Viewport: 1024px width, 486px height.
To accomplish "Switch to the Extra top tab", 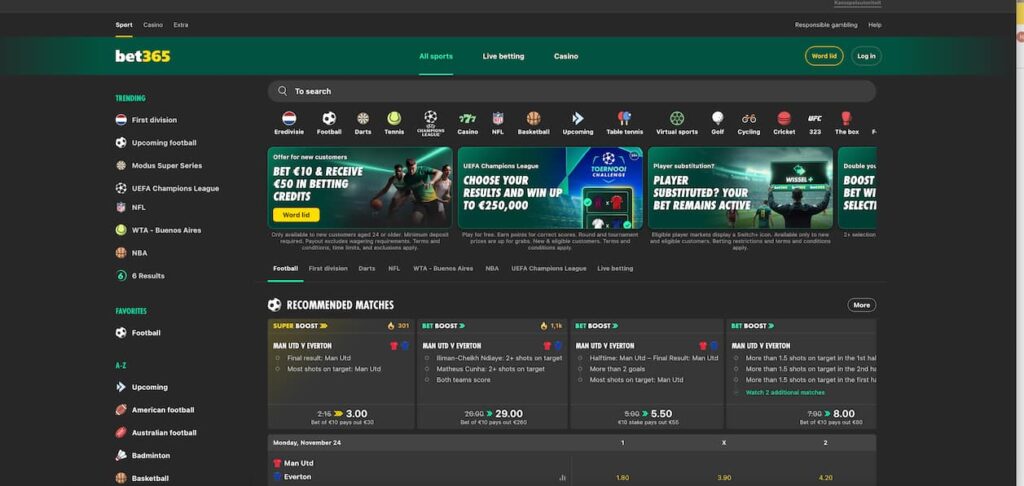I will (x=181, y=25).
